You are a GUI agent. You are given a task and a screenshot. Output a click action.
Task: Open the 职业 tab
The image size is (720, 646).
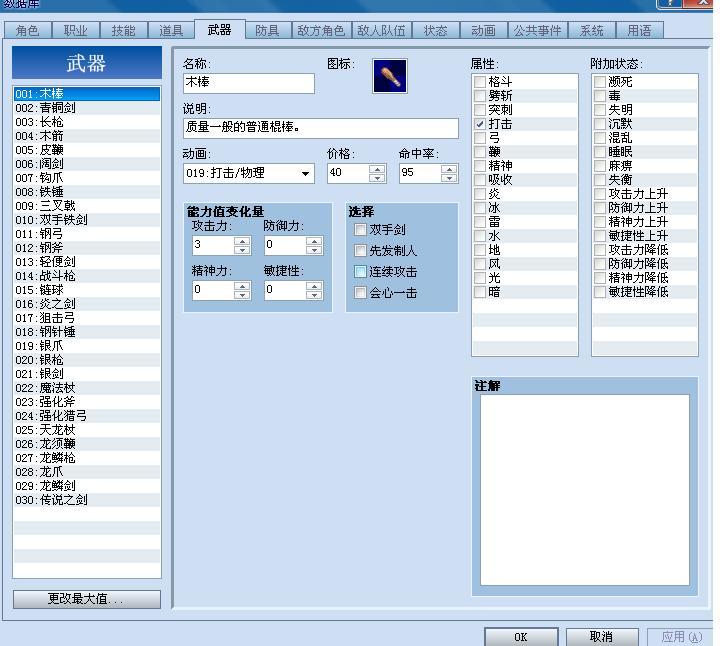coord(75,31)
